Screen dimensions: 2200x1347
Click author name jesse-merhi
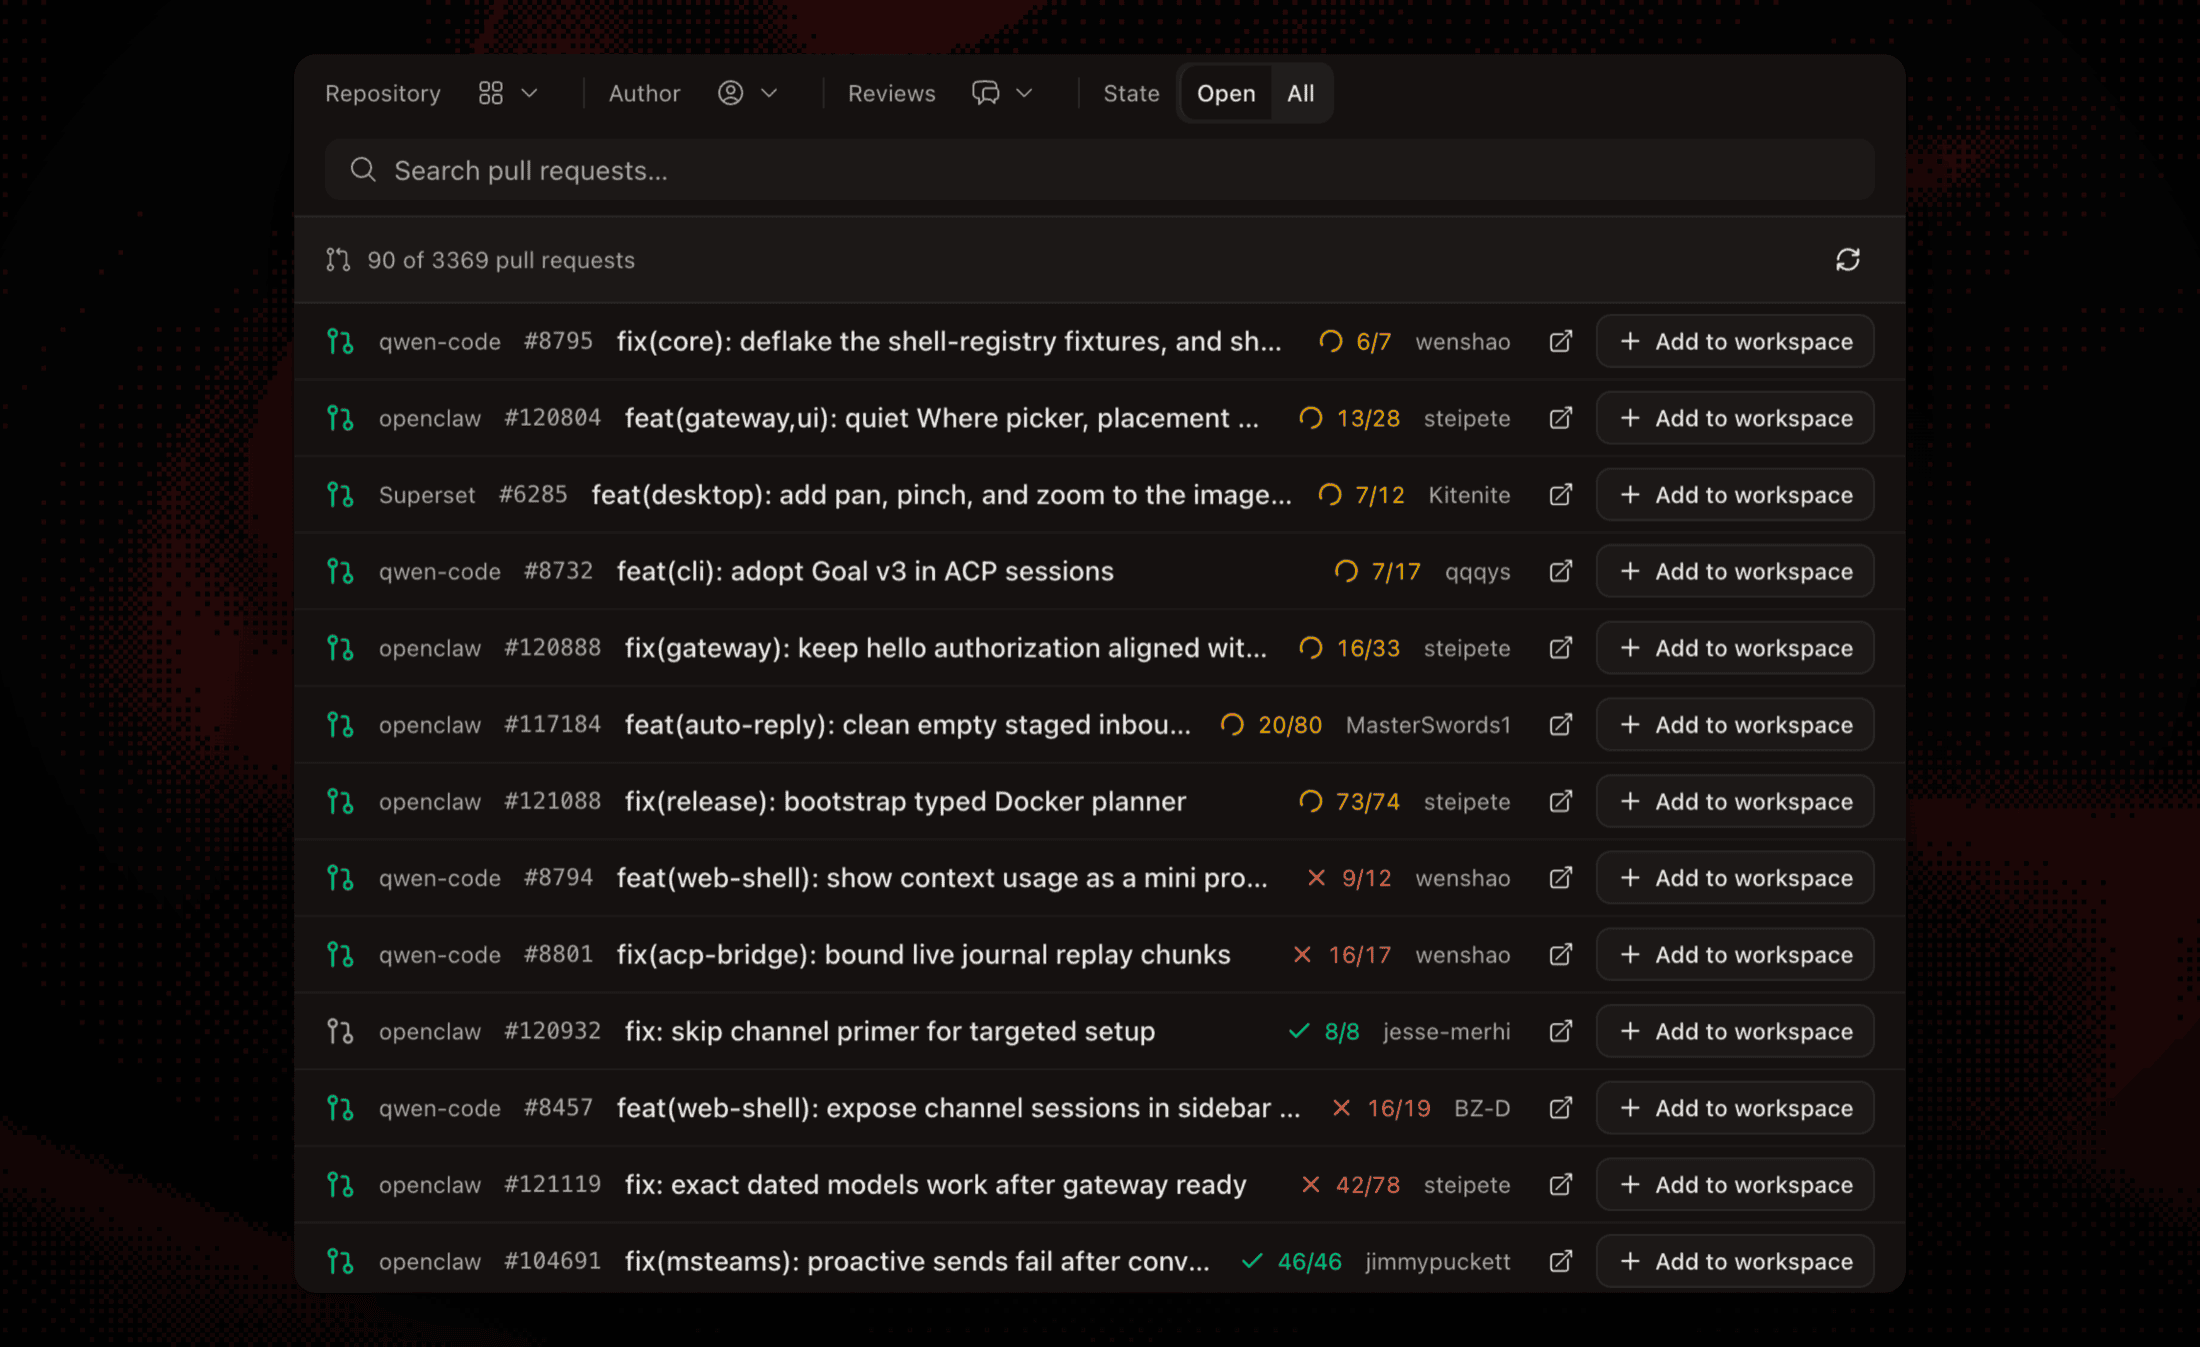[x=1446, y=1031]
